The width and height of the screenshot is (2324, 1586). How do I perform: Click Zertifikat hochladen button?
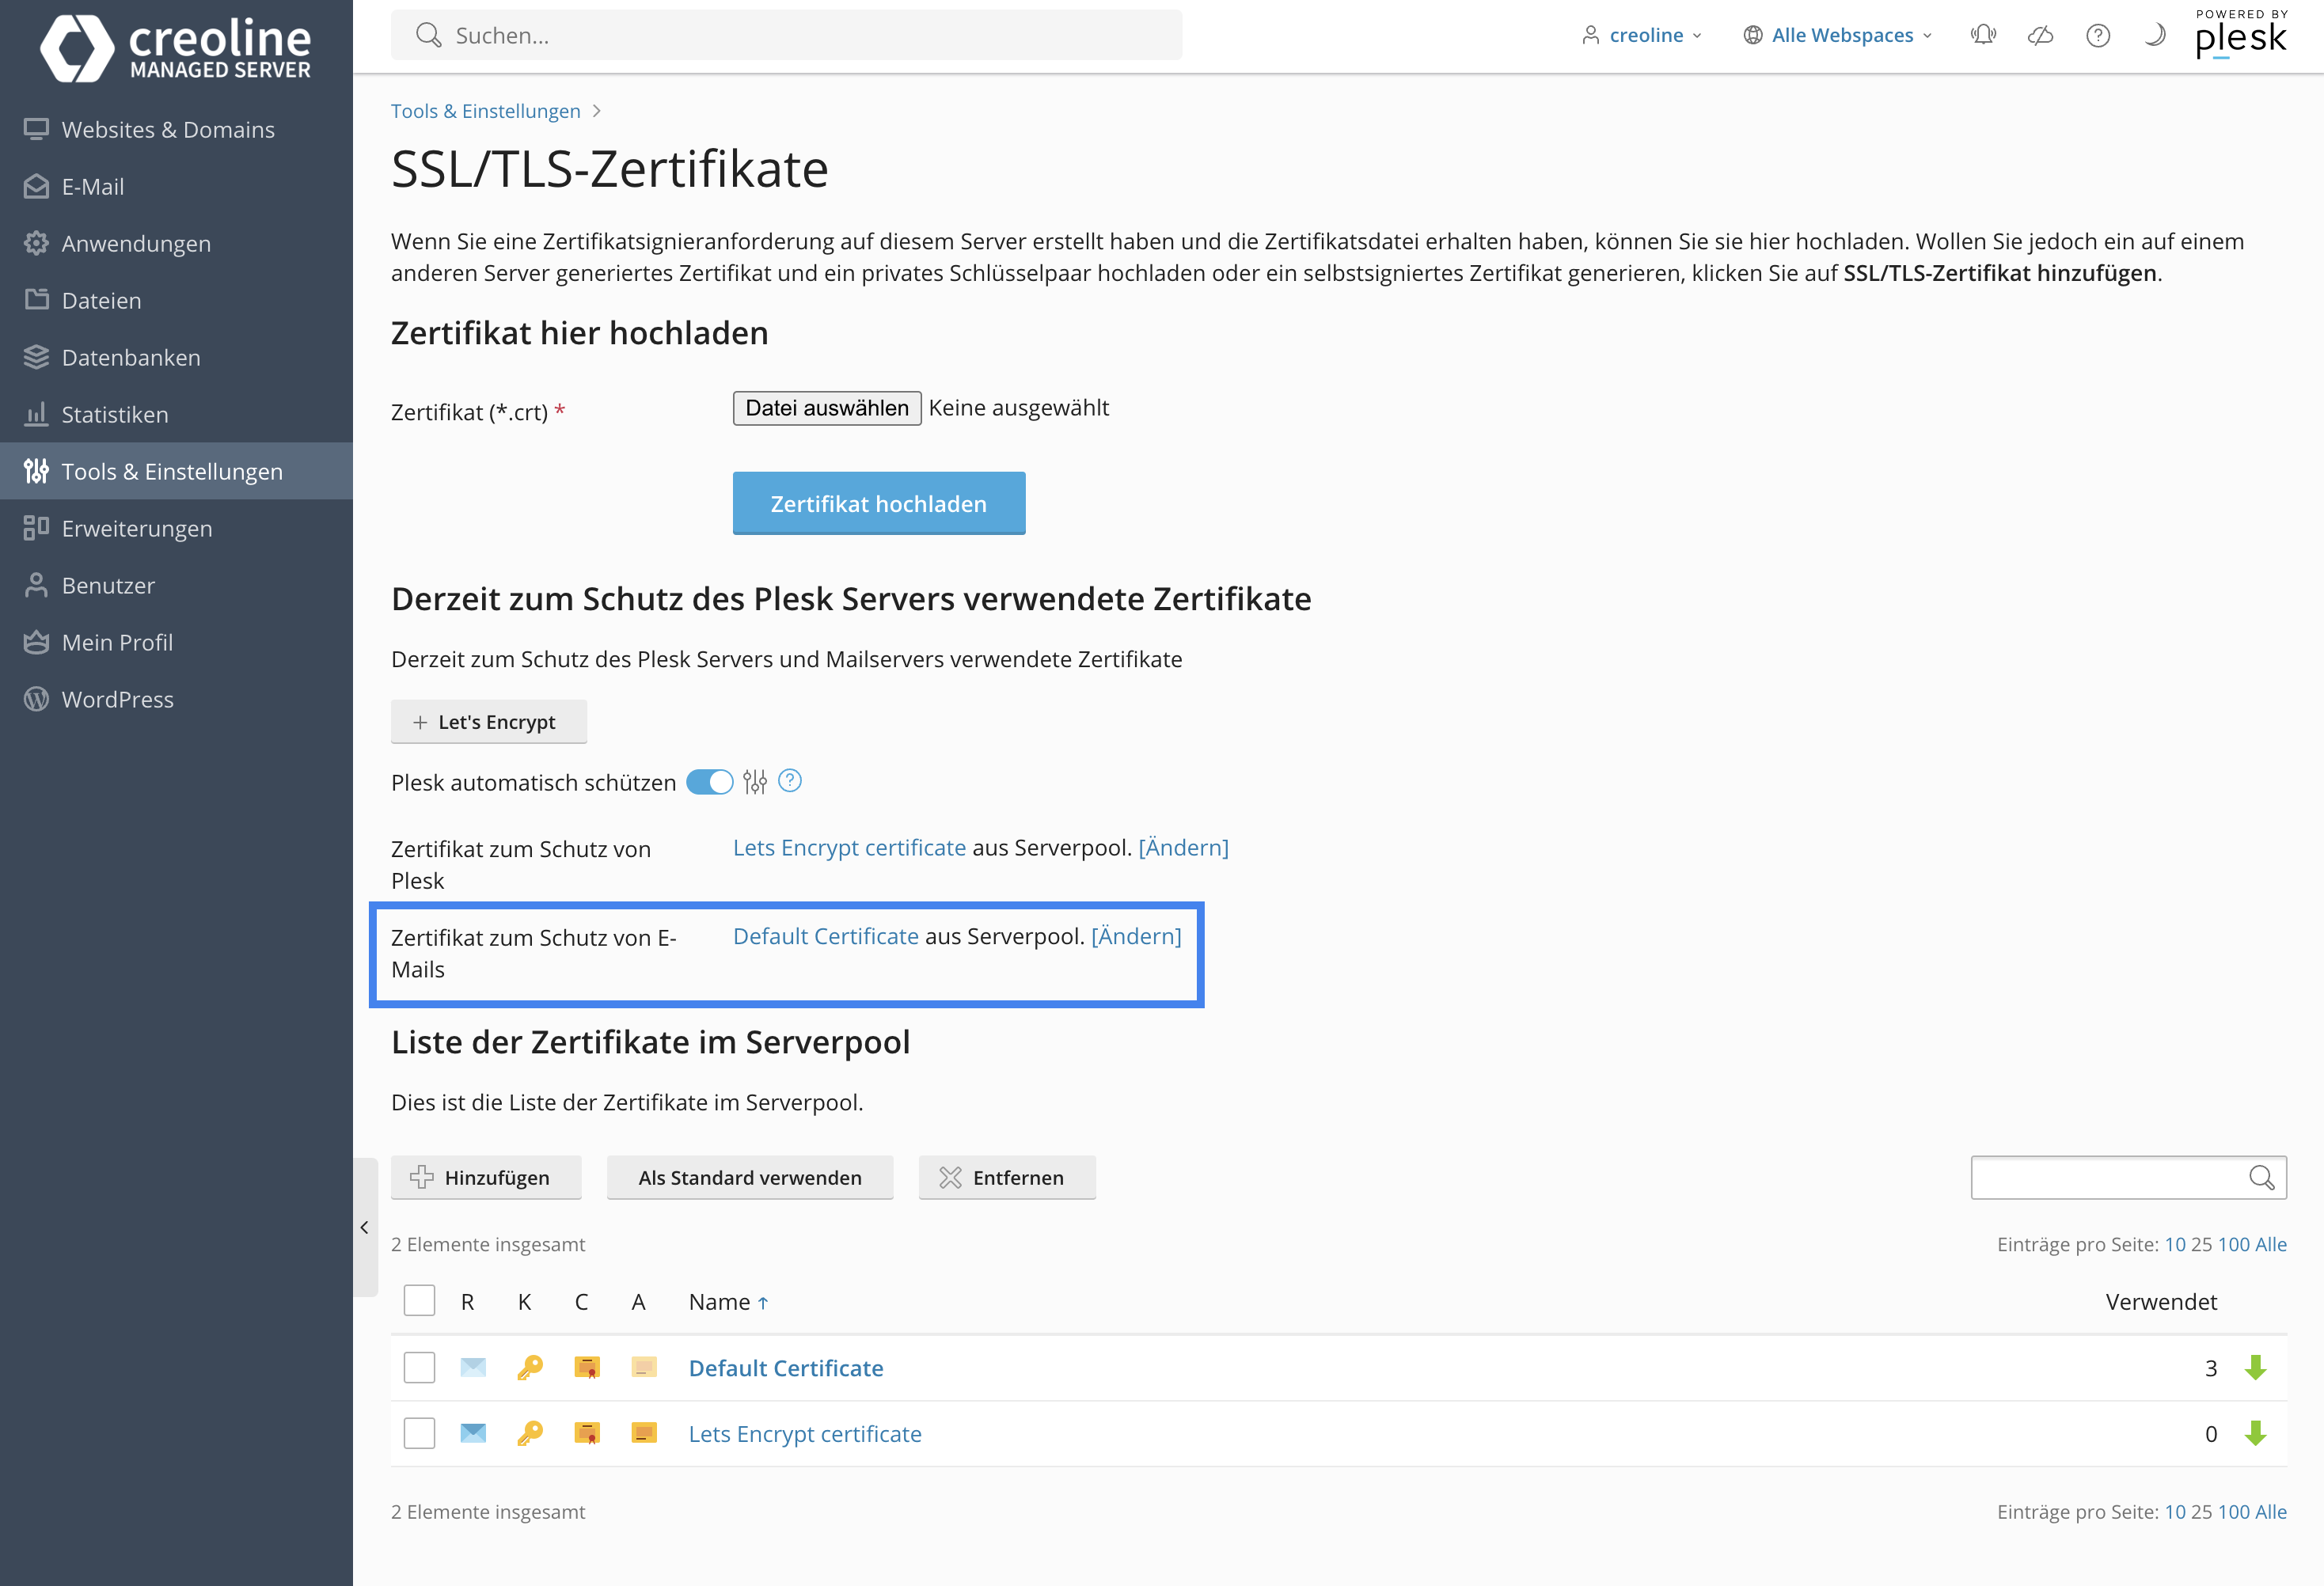[879, 503]
